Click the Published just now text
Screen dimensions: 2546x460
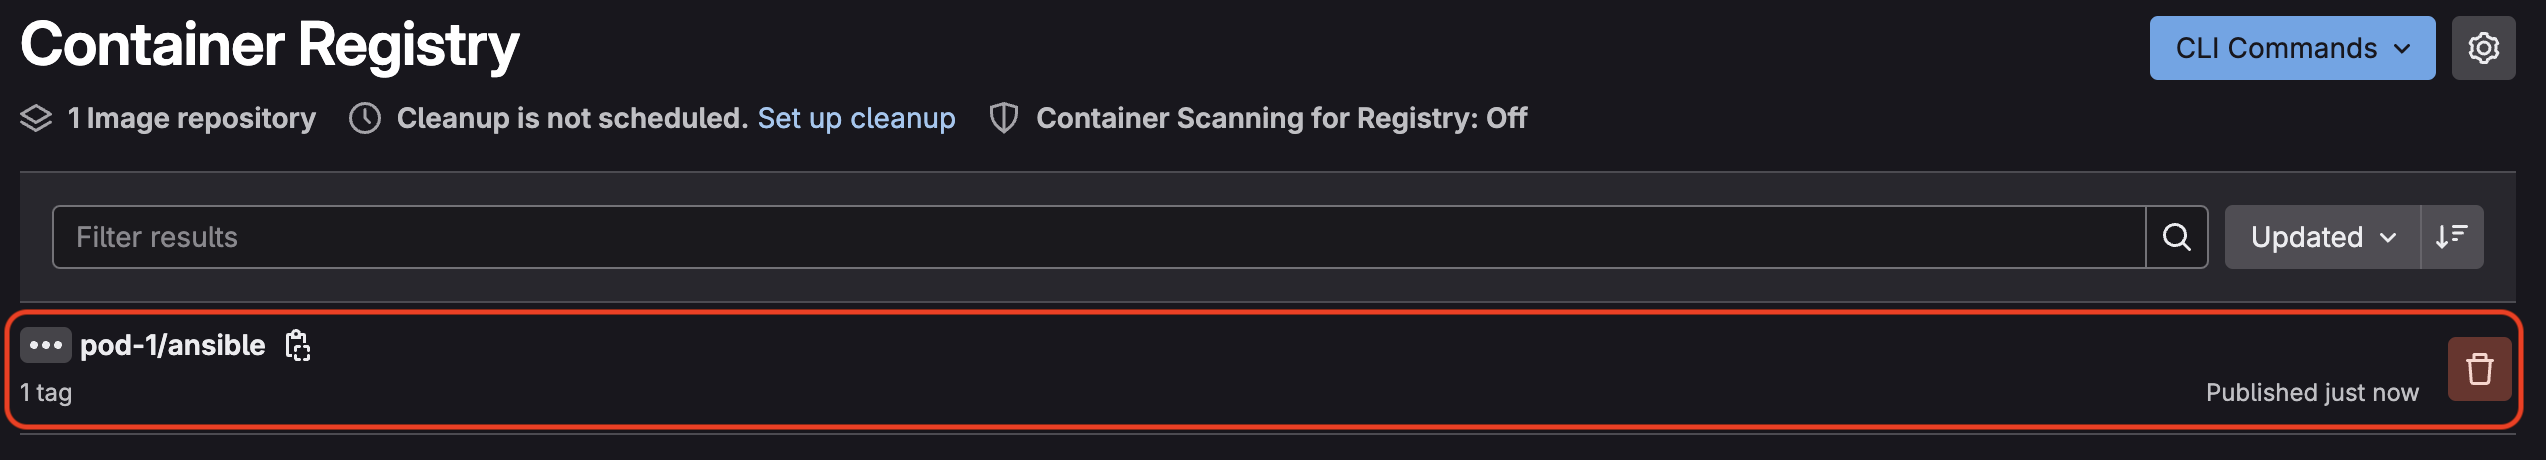[x=2312, y=393]
